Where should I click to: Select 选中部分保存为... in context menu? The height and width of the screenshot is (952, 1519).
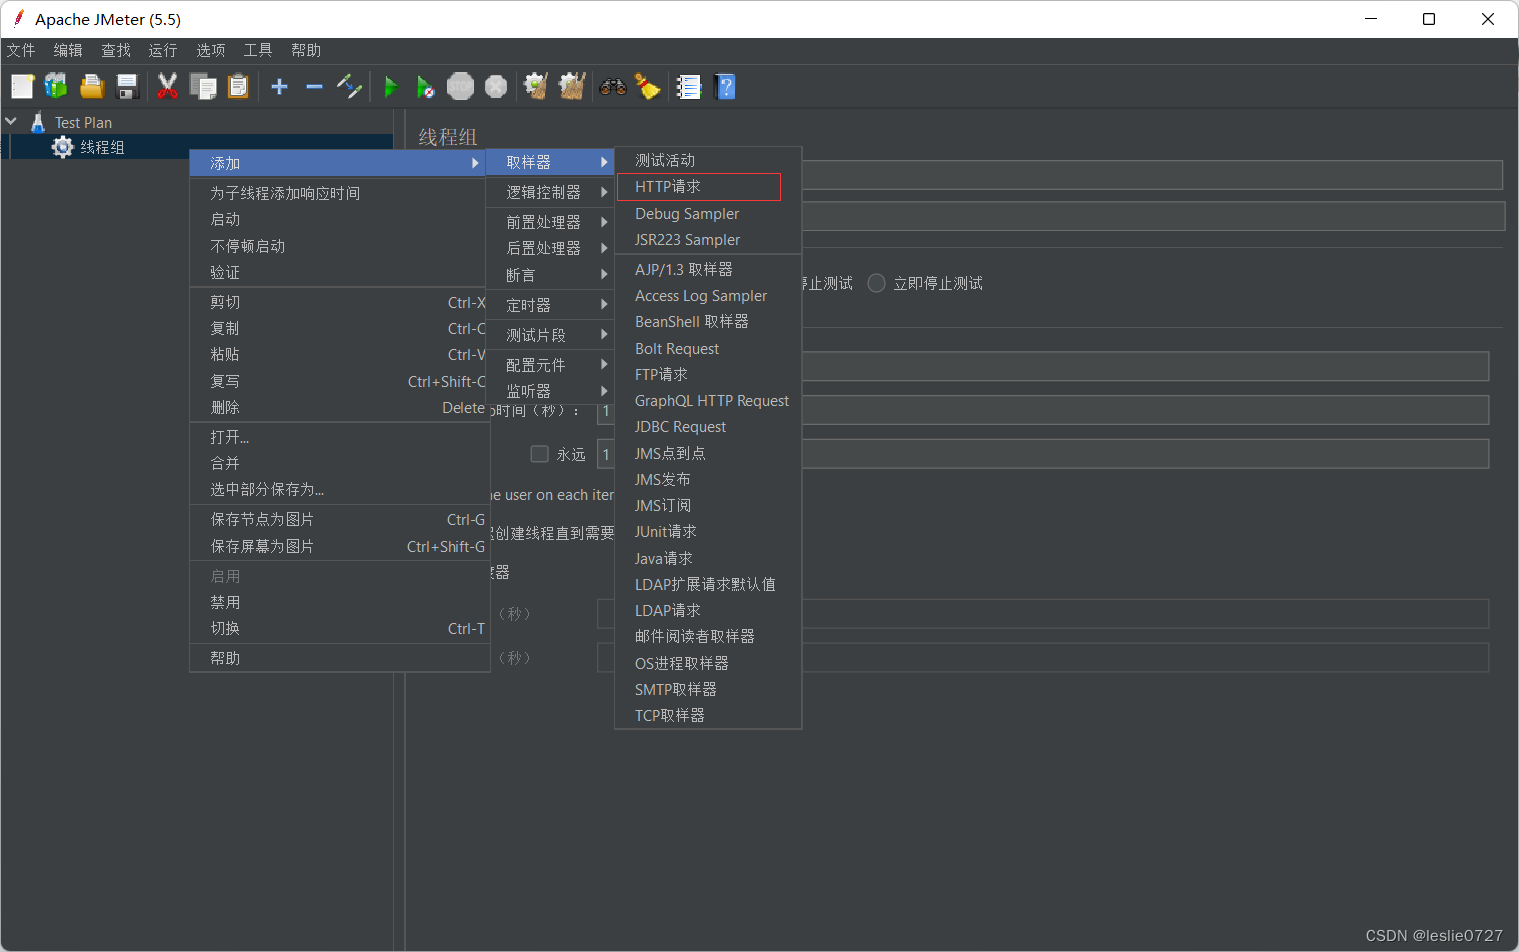339,490
